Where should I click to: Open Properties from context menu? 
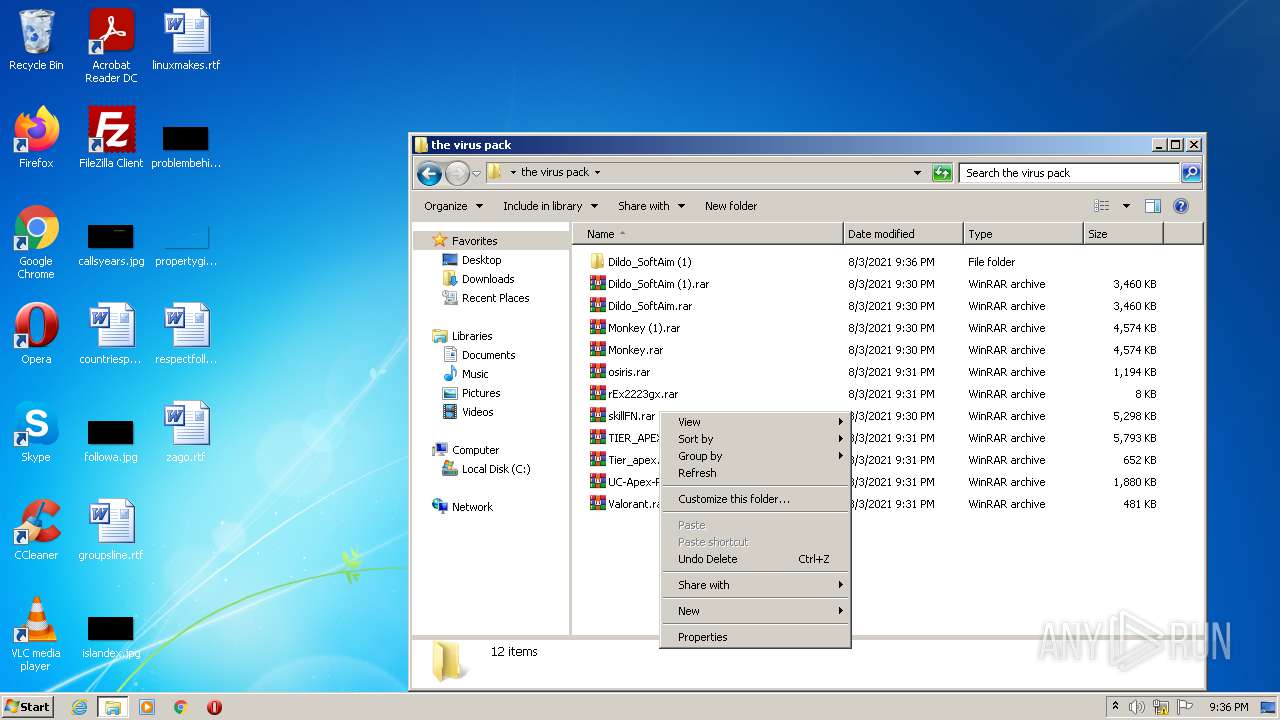(755, 637)
